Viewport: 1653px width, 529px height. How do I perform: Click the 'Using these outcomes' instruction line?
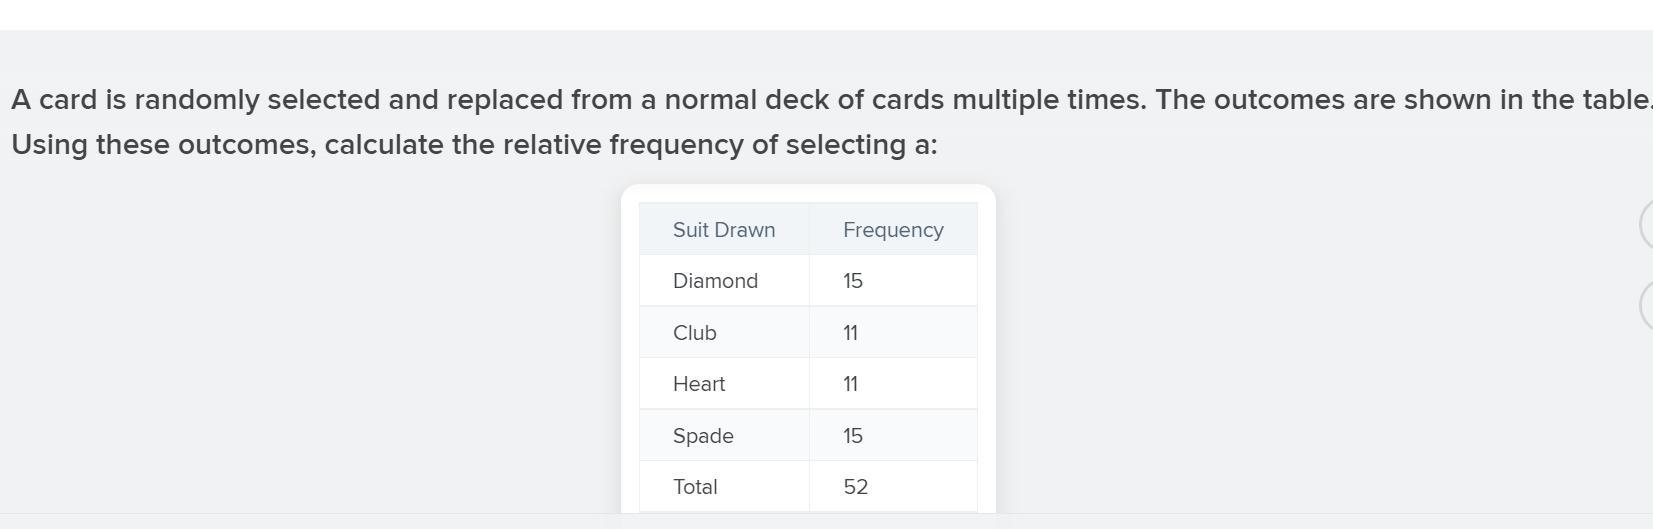[x=474, y=145]
